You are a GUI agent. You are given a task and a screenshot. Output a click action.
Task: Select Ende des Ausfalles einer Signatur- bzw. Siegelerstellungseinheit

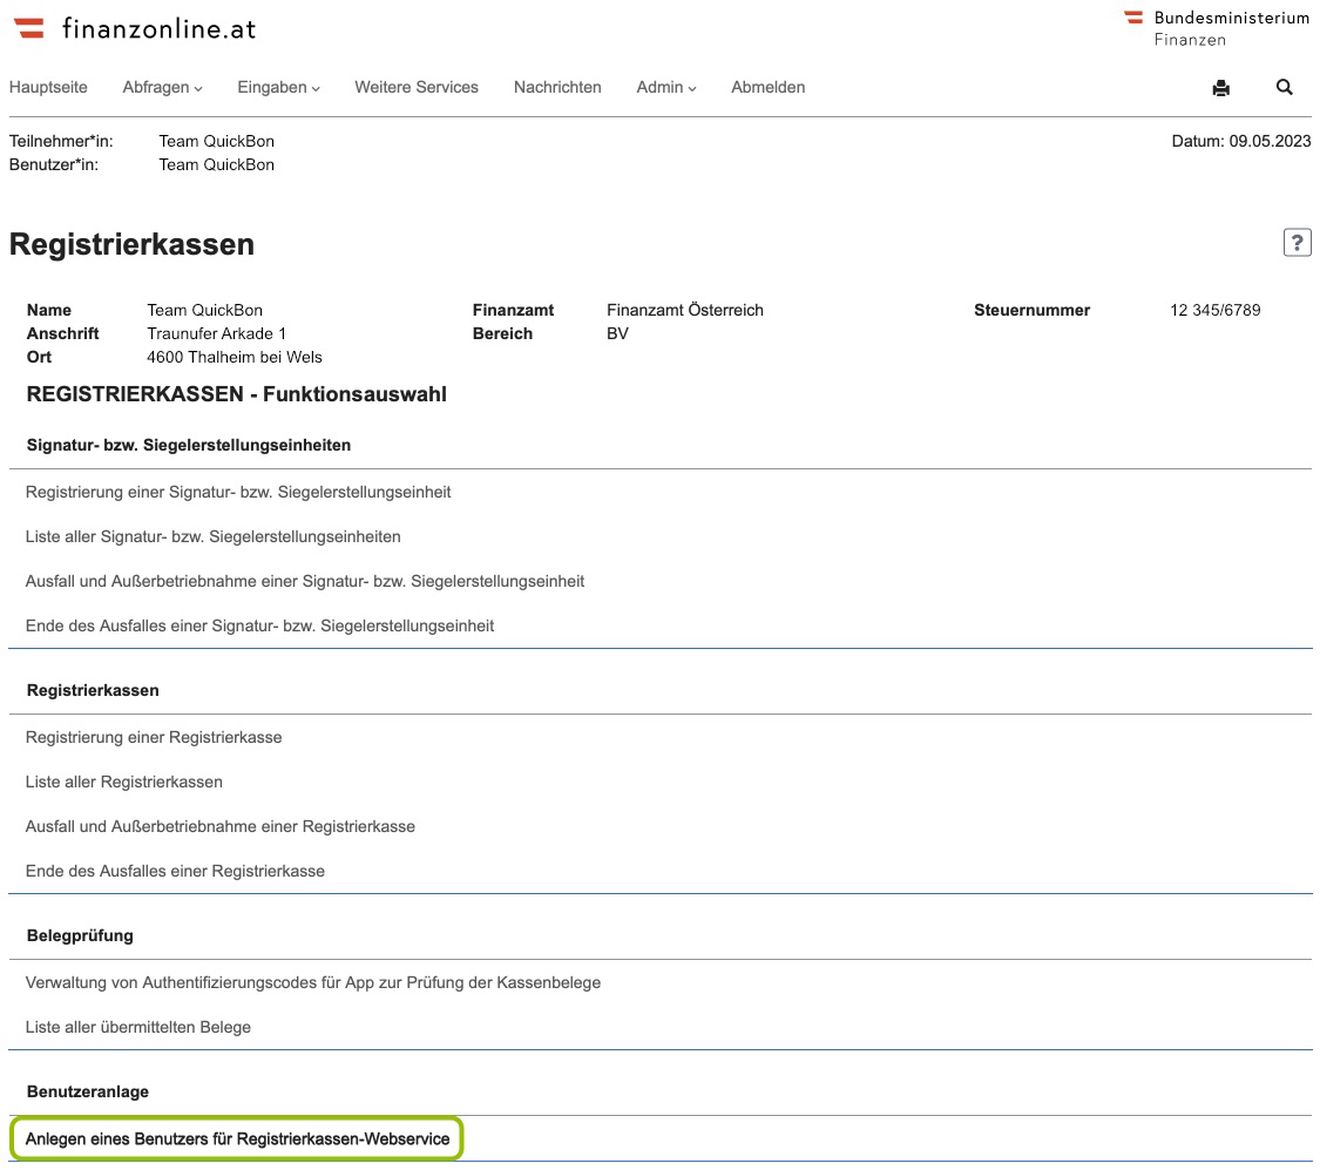pyautogui.click(x=260, y=626)
